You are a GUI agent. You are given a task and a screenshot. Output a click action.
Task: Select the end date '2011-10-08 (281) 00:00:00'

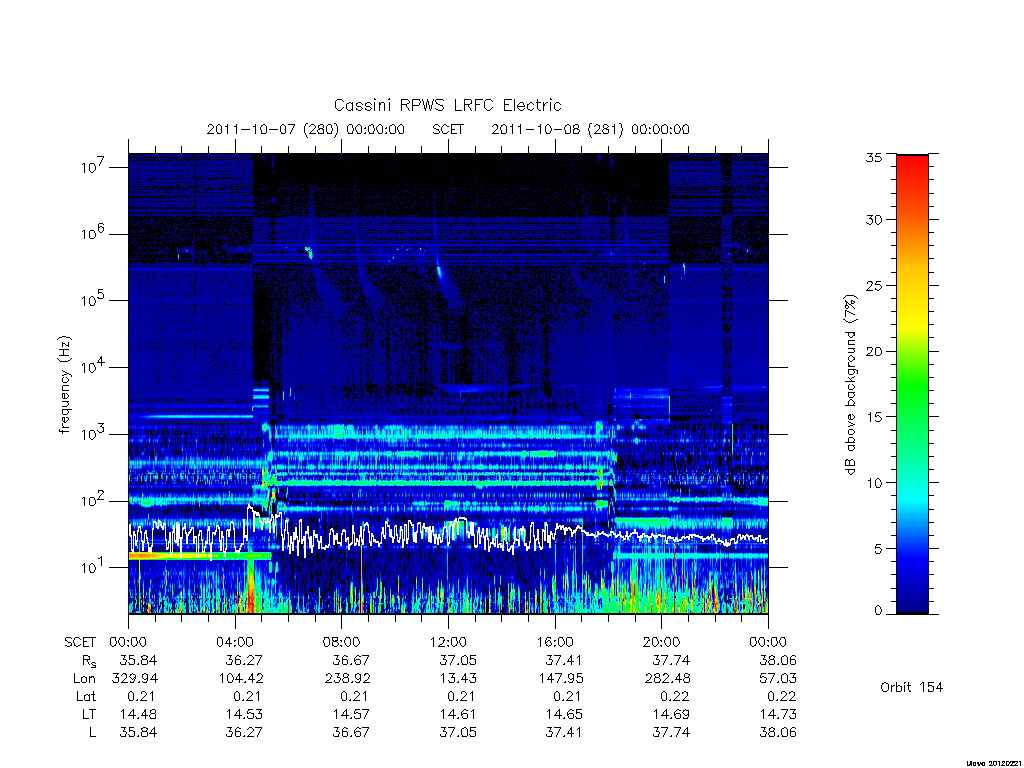coord(590,129)
